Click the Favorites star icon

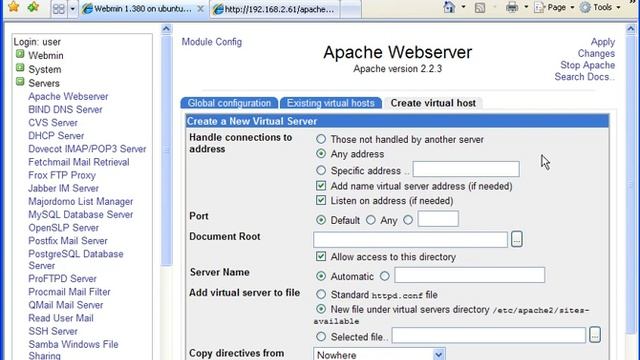[x=13, y=7]
